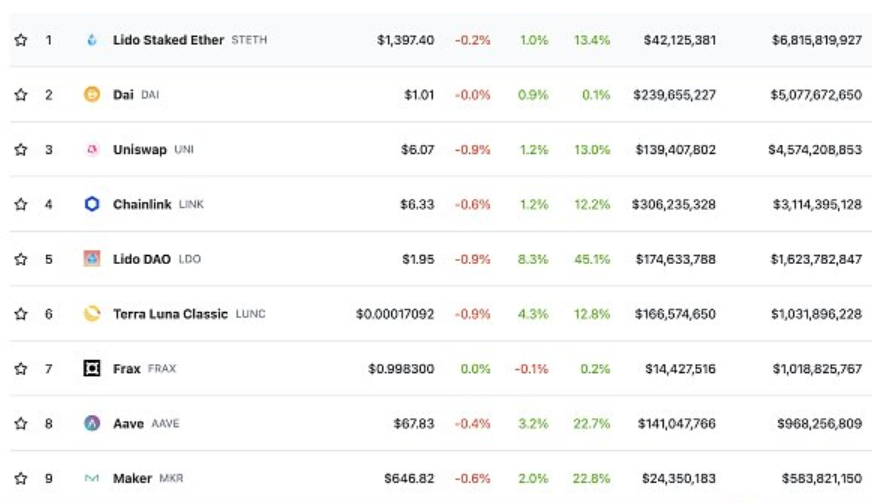Click the 45.1% weekly change value

(x=592, y=259)
